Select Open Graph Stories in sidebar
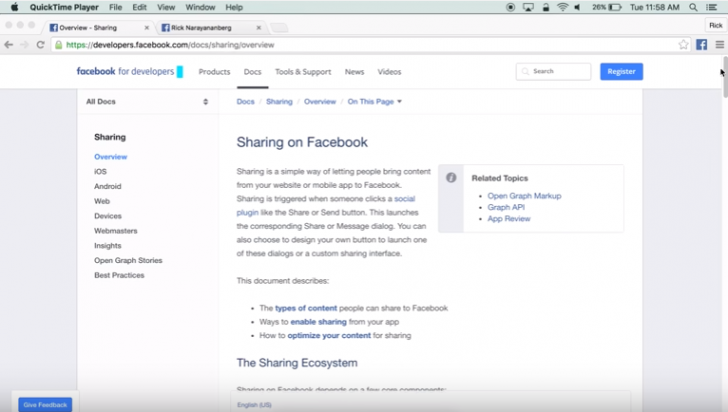The height and width of the screenshot is (412, 728). pos(128,261)
